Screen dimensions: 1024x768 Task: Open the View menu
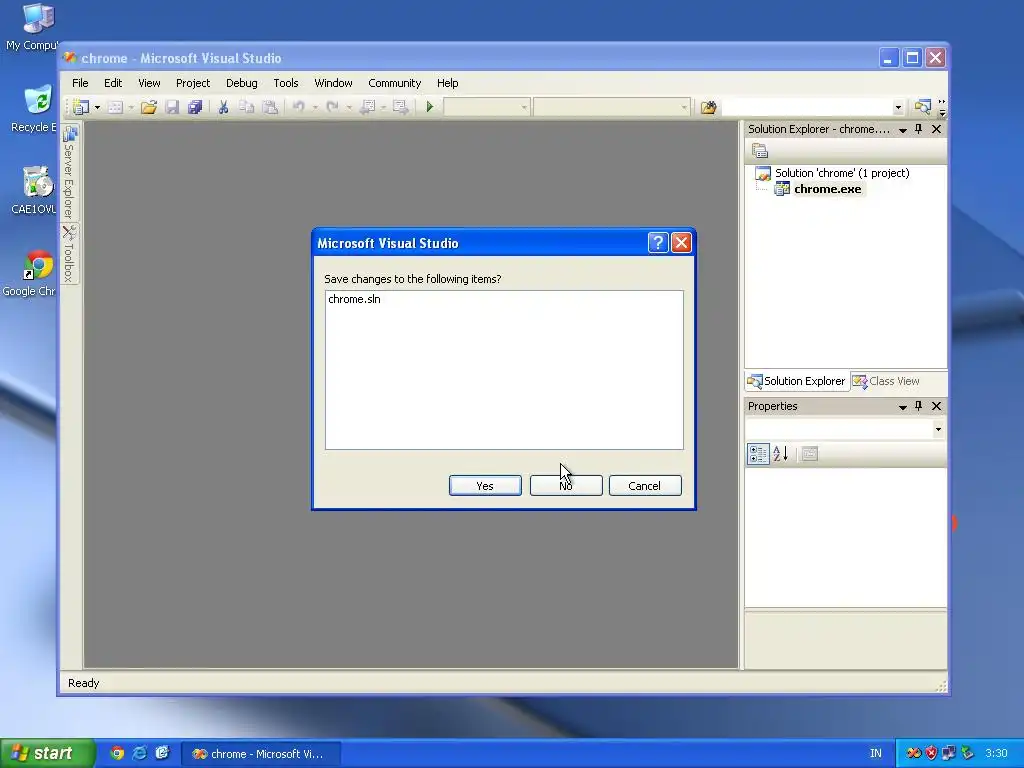(149, 83)
